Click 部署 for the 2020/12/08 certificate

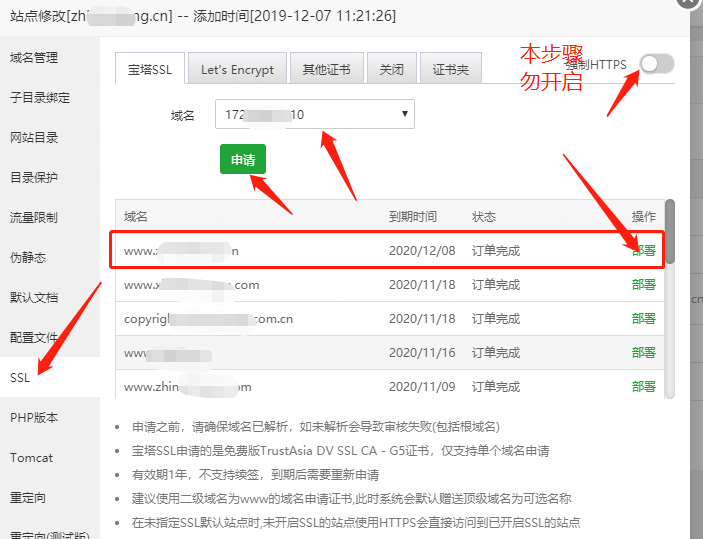coord(644,250)
